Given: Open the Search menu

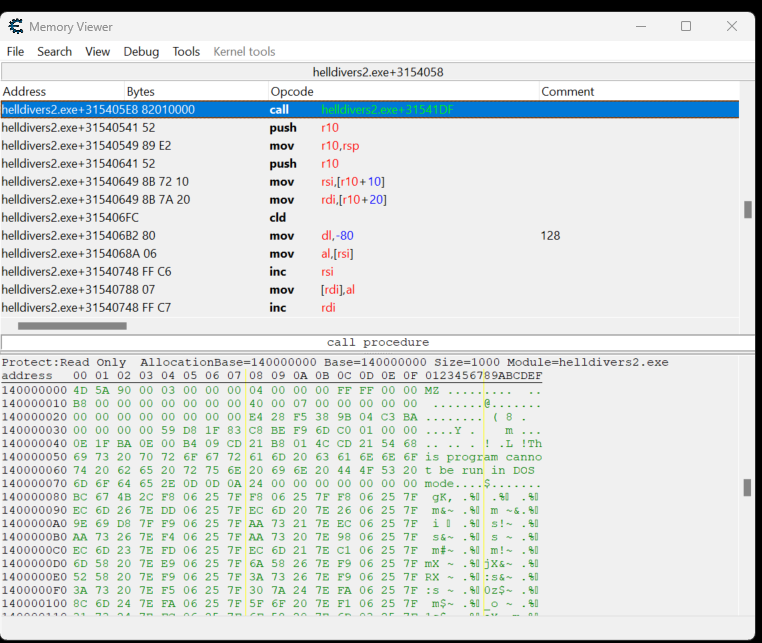Looking at the screenshot, I should pyautogui.click(x=54, y=52).
